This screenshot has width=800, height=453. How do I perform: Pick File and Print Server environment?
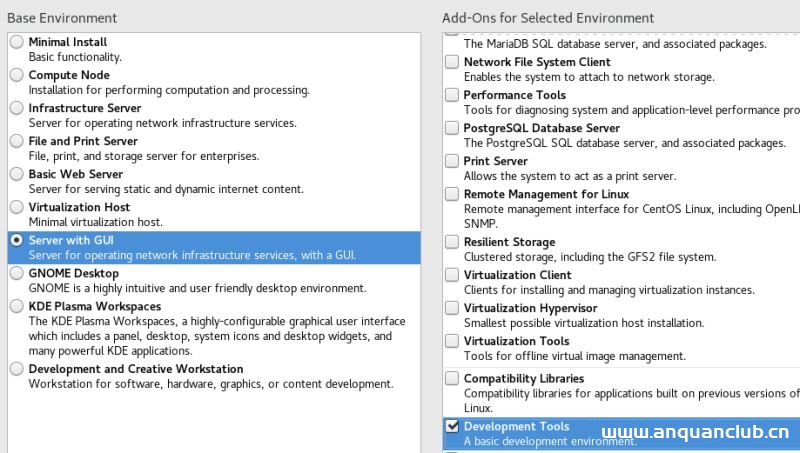17,142
